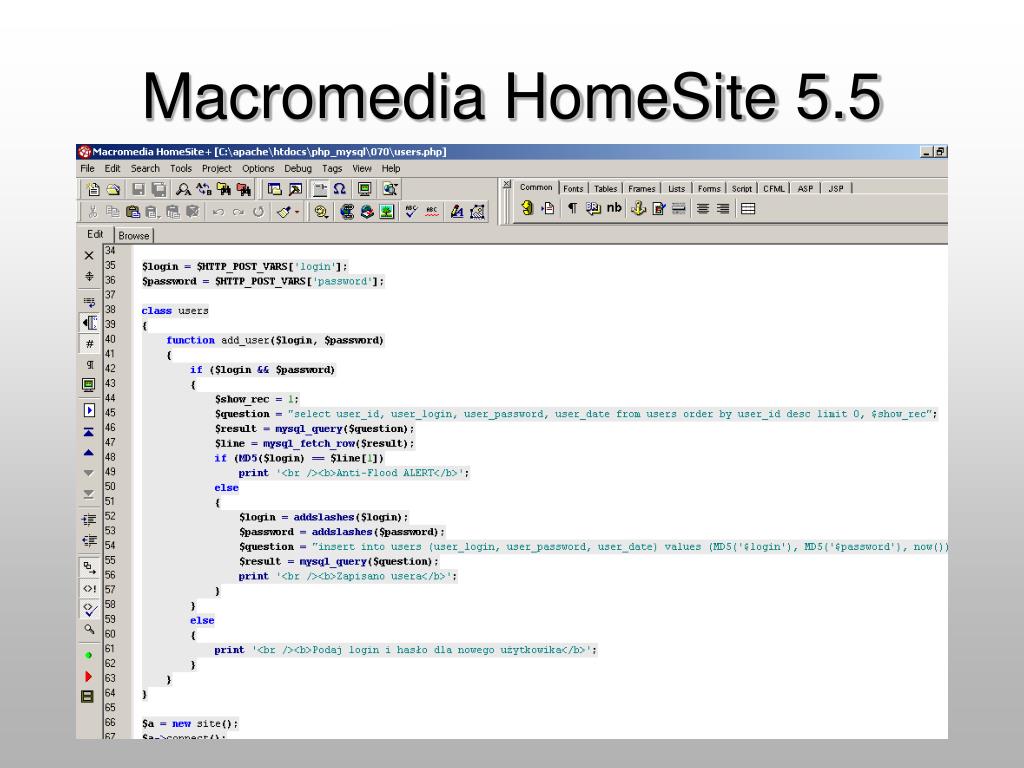Open Extended Replace red folder icon
Viewport: 1024px width, 768px height.
[244, 189]
